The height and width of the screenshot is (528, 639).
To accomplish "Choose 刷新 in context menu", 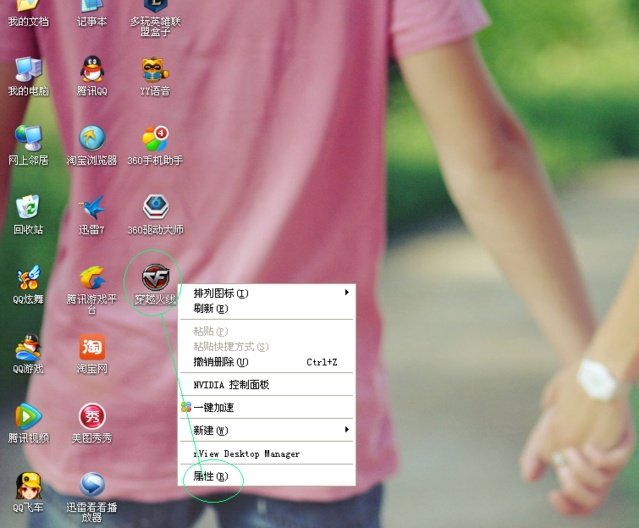I will (267, 308).
